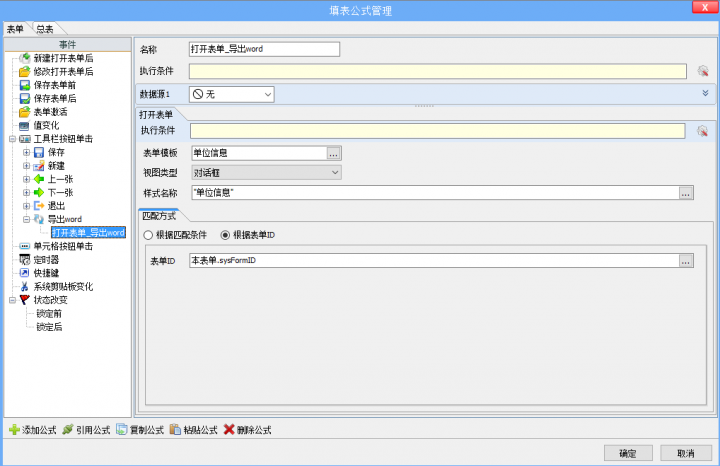Click the 表单ID input field
This screenshot has height=466, width=720.
click(434, 261)
